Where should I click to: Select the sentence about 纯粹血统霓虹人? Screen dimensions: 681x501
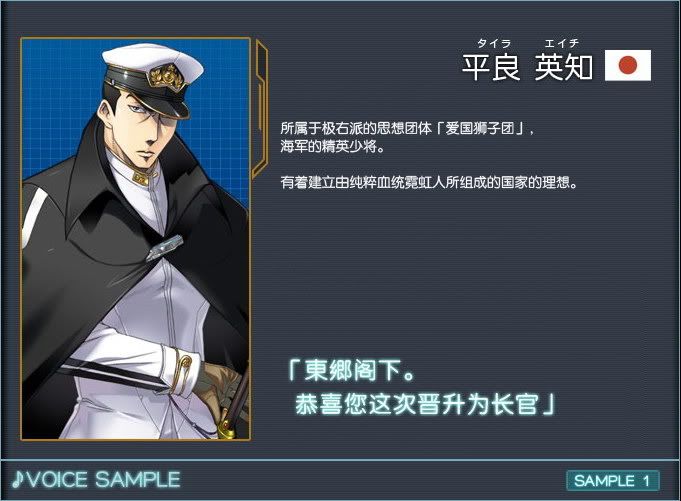pos(429,182)
